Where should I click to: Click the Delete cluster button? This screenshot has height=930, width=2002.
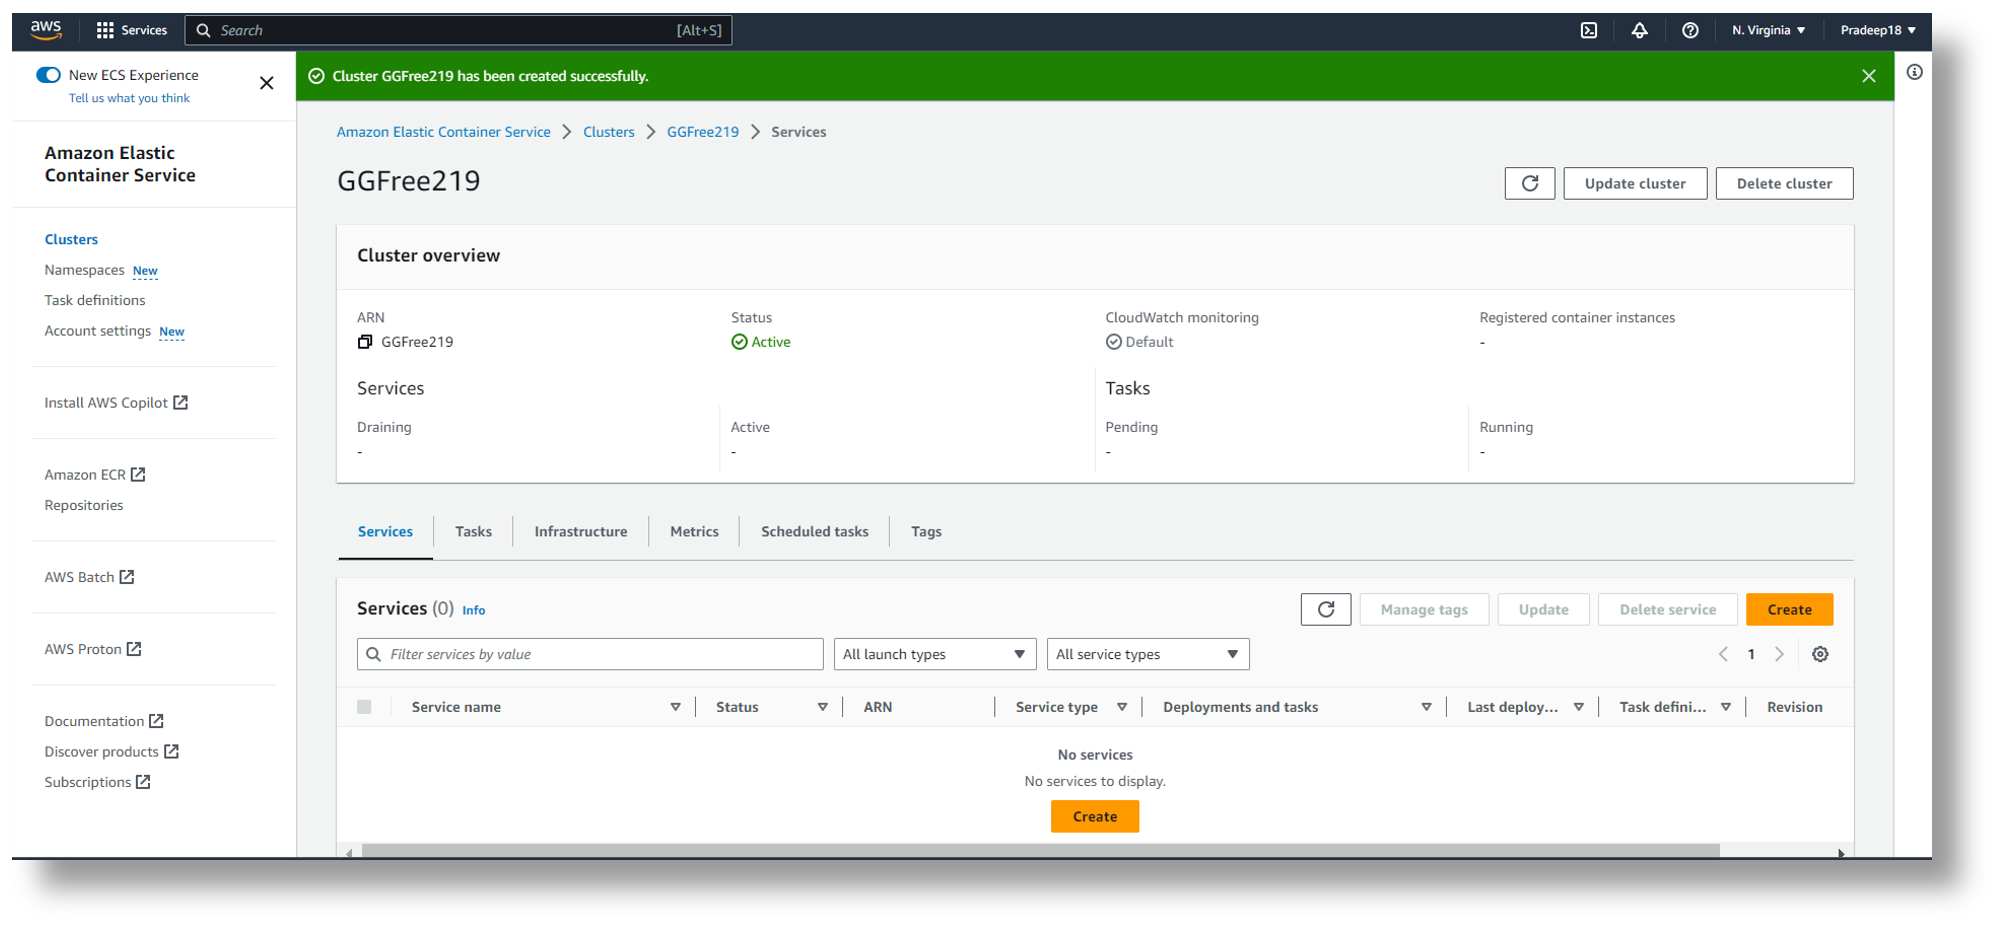(x=1784, y=183)
